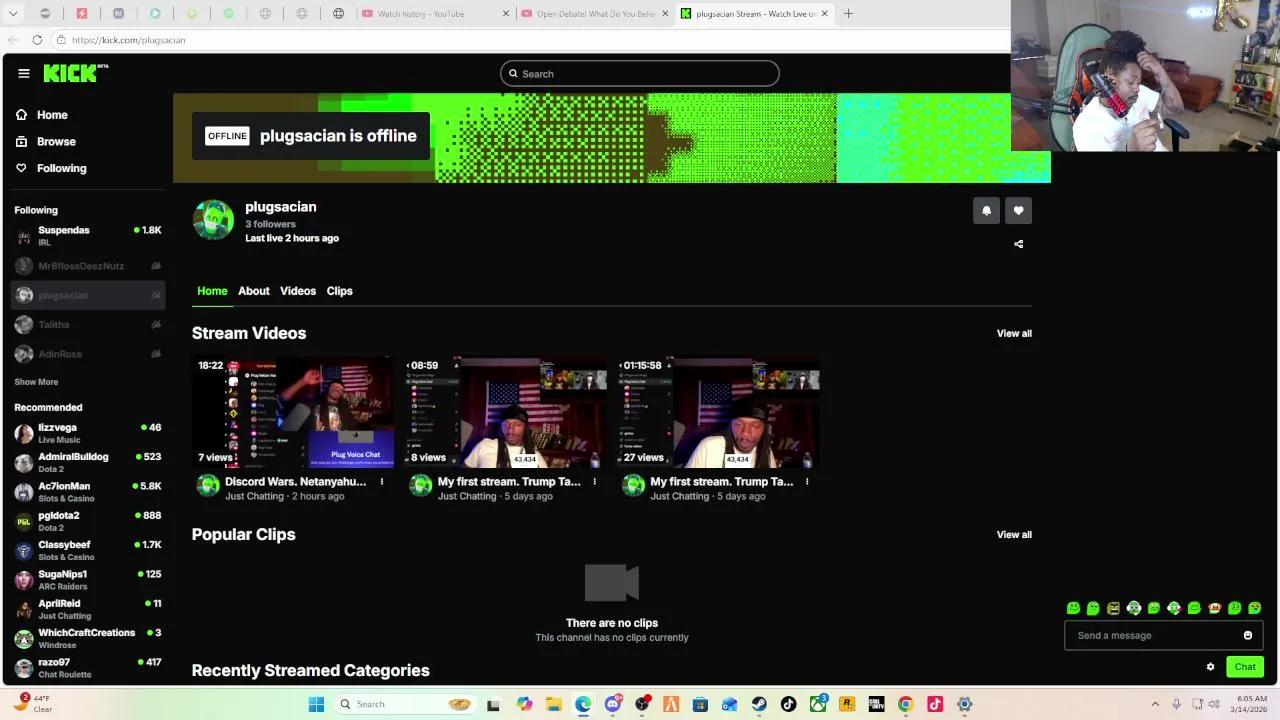Viewport: 1280px width, 720px height.
Task: Open taskbar weather widget
Action: point(33,704)
